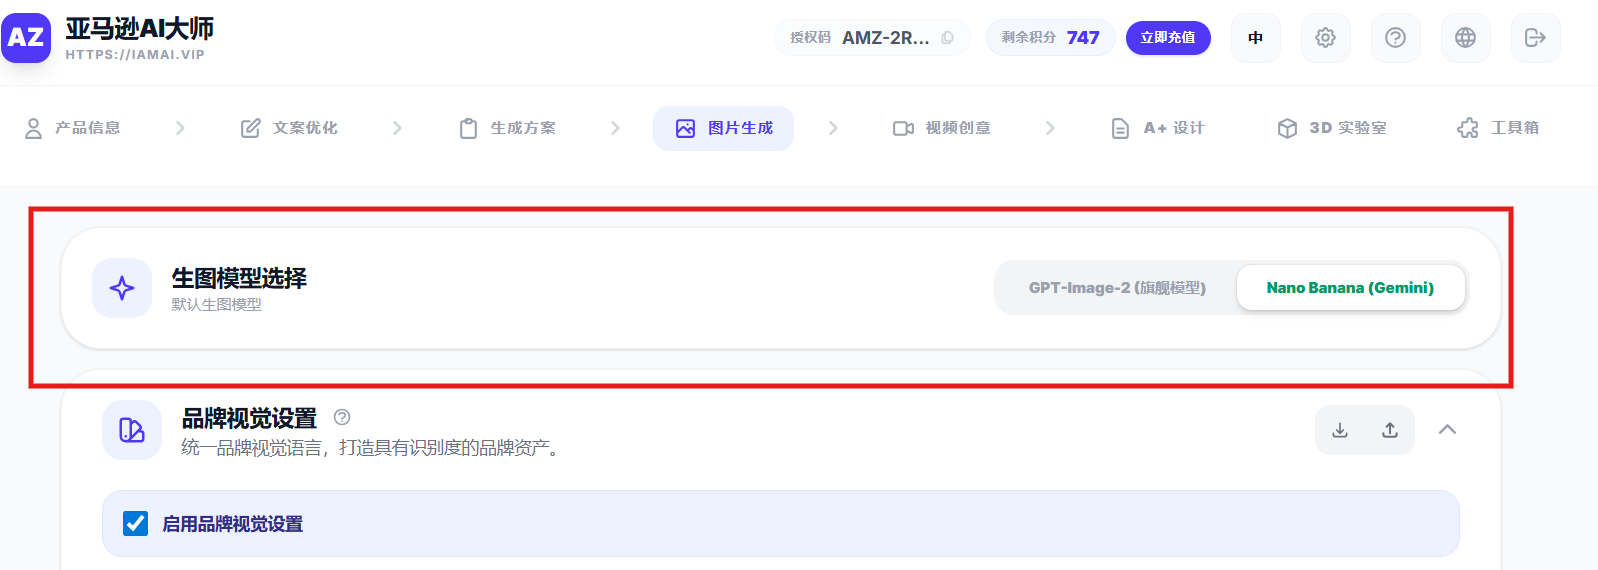1598x570 pixels.
Task: Click the 立即充值 recharge button
Action: tap(1168, 38)
